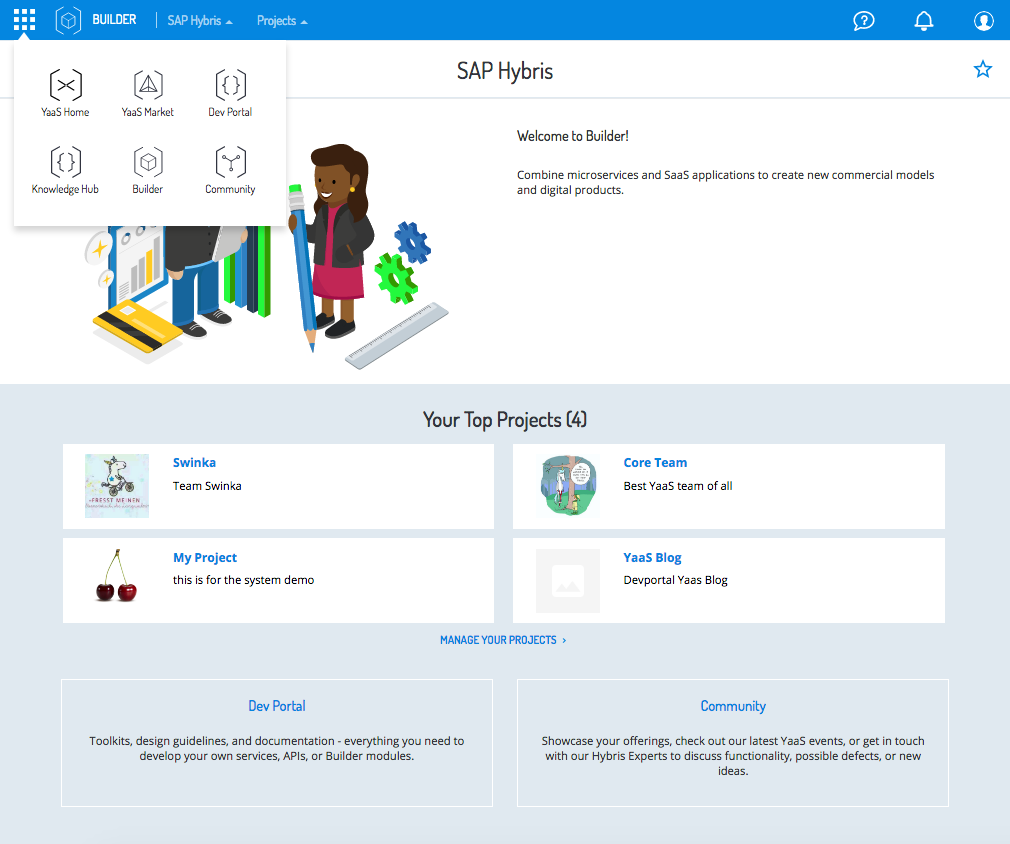This screenshot has height=844, width=1010.
Task: Open the help chat bubble icon
Action: (864, 21)
